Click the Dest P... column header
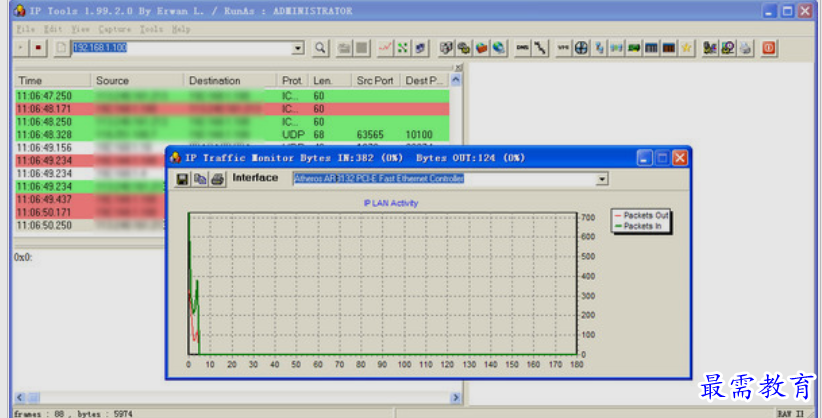The image size is (822, 418). [425, 80]
